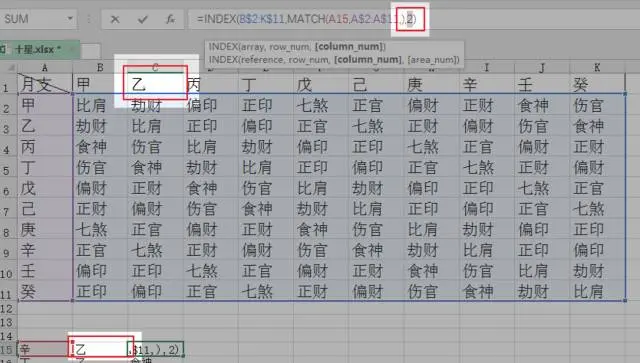
Task: Select cell C1 containing 乙
Action: point(156,84)
